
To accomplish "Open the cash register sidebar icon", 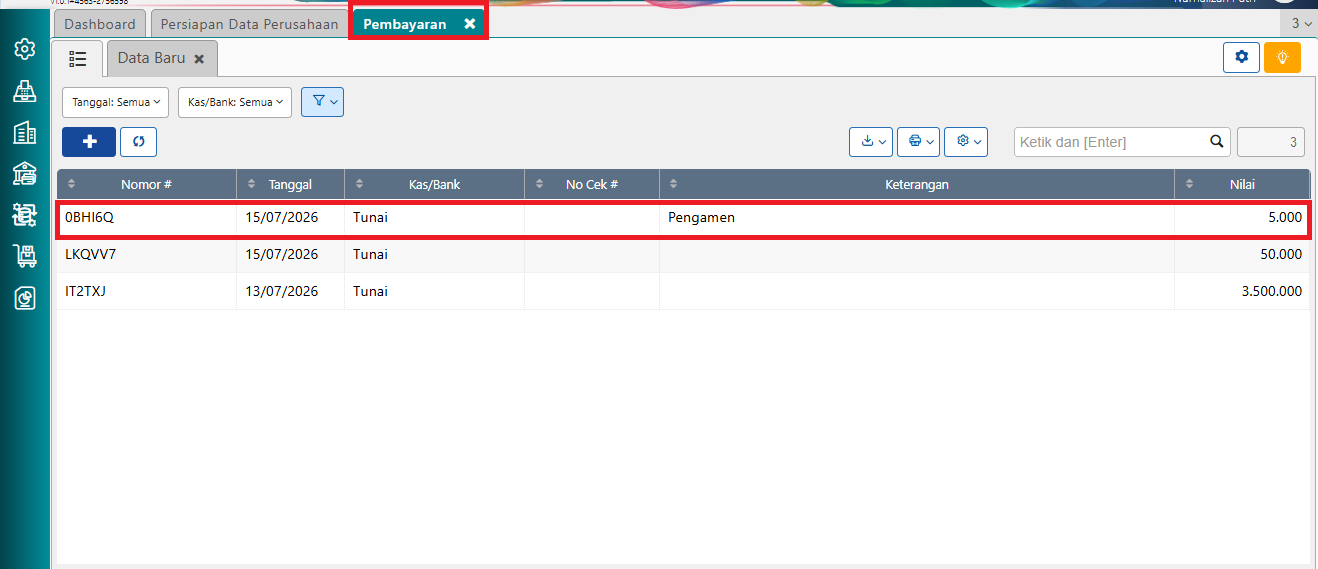I will (x=24, y=91).
